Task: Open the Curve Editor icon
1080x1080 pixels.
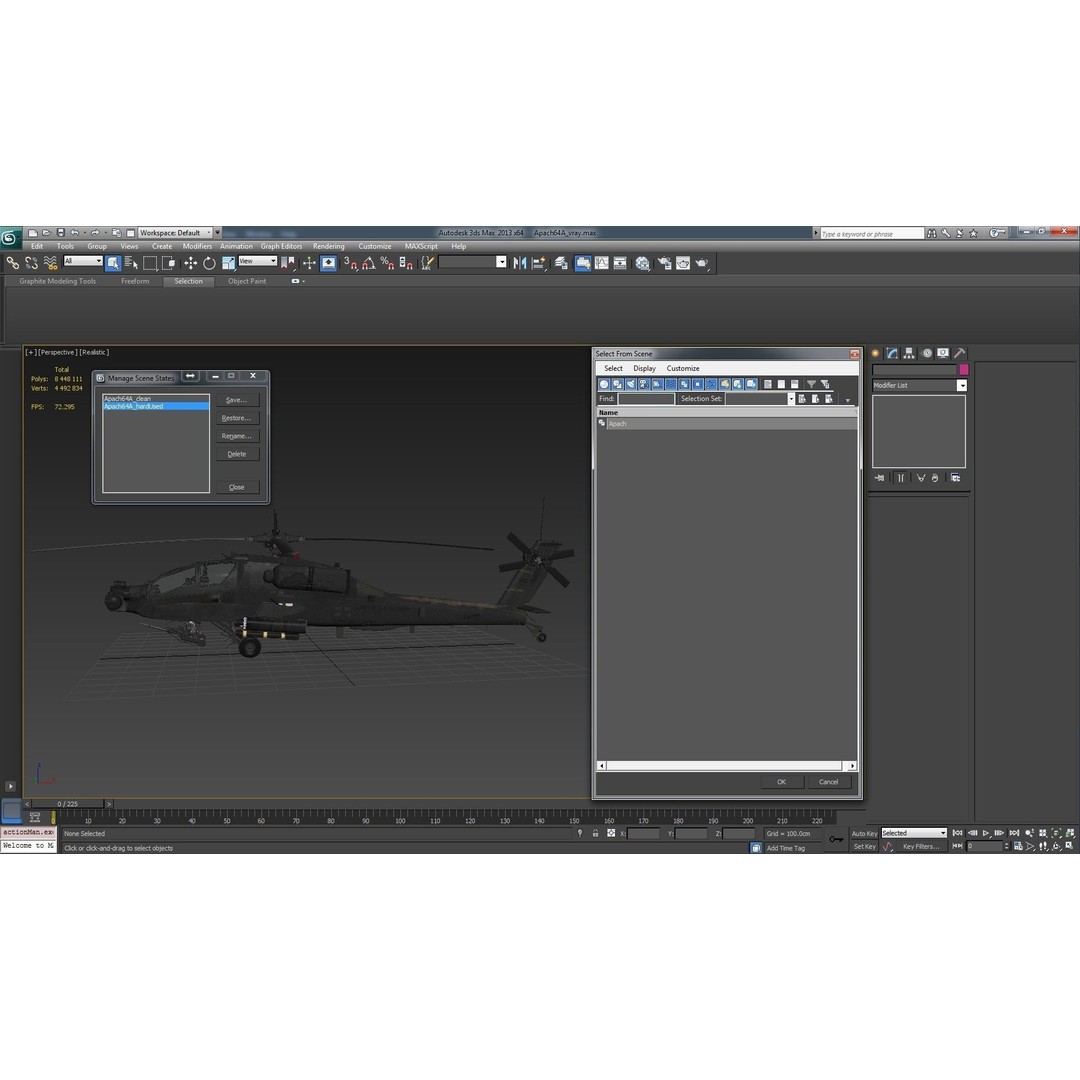Action: [601, 263]
